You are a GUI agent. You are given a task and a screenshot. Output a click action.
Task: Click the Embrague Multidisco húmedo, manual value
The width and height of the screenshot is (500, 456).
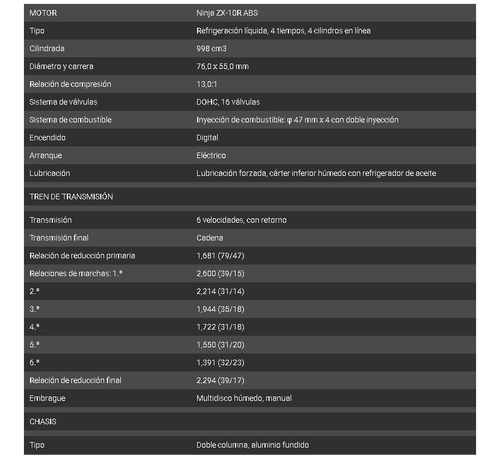pos(244,398)
